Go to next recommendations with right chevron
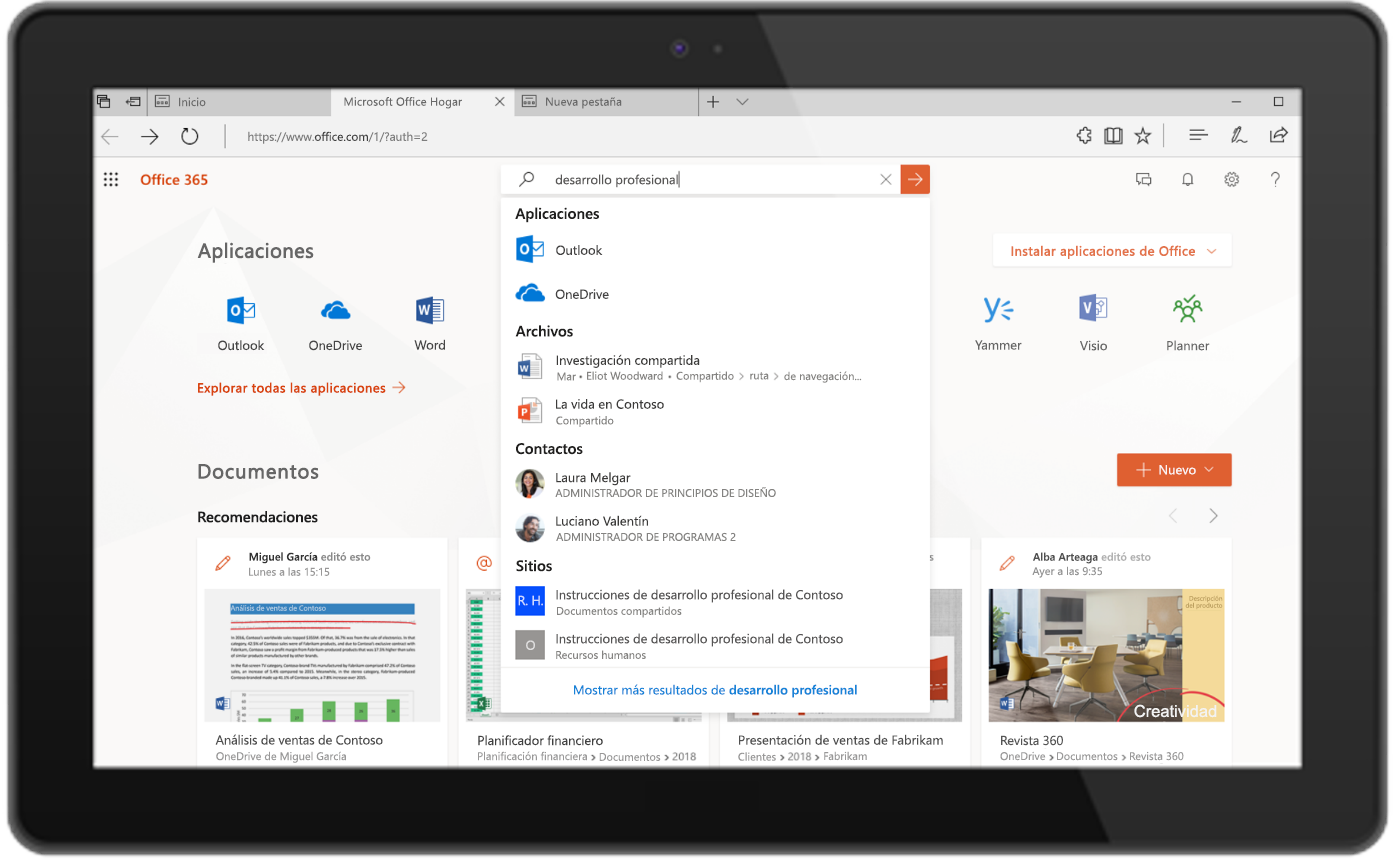Image resolution: width=1395 pixels, height=860 pixels. (x=1213, y=516)
